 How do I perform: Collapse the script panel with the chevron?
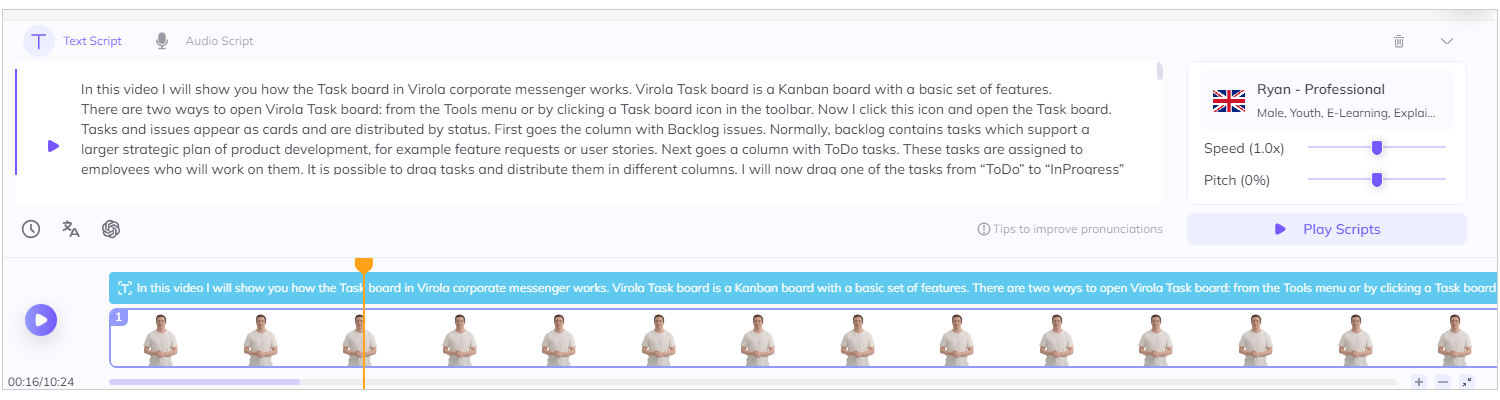click(x=1446, y=41)
